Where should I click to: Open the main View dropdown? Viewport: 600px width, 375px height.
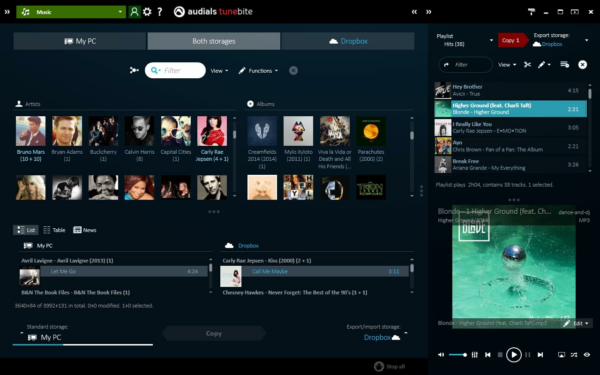click(x=219, y=71)
